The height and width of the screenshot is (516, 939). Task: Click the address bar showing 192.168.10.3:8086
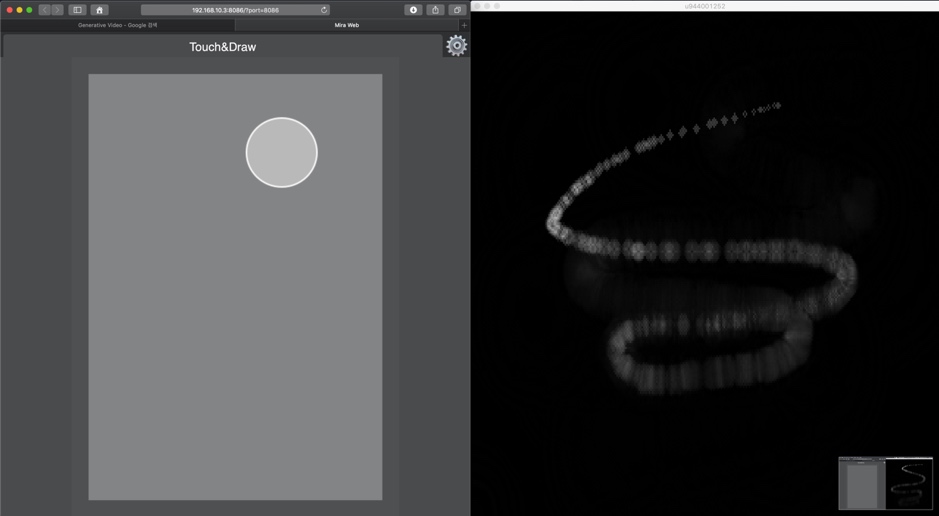tap(235, 10)
